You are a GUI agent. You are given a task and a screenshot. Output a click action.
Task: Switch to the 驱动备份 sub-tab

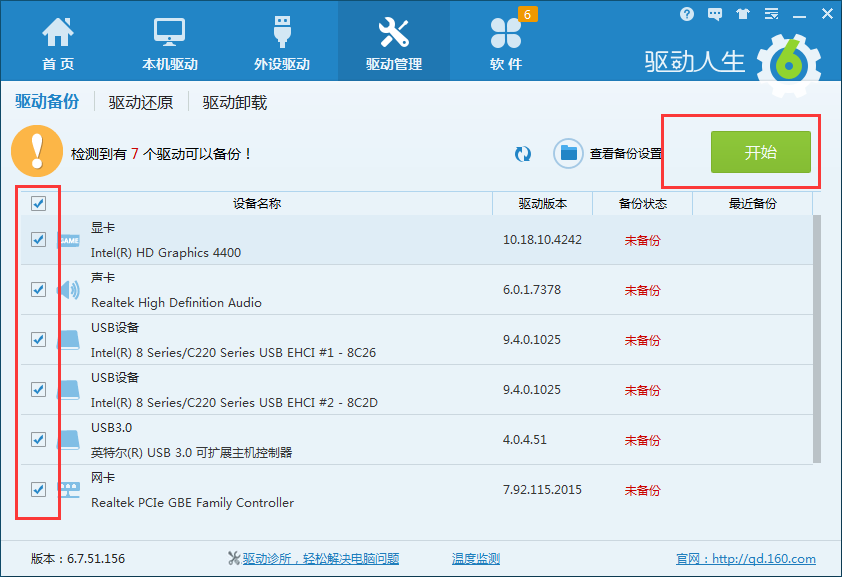click(x=47, y=101)
